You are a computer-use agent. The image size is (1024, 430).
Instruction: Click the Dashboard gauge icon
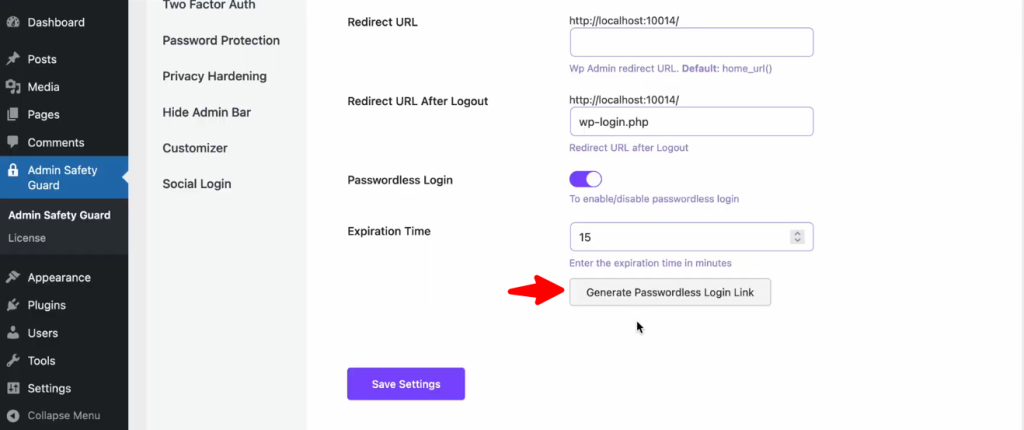13,22
